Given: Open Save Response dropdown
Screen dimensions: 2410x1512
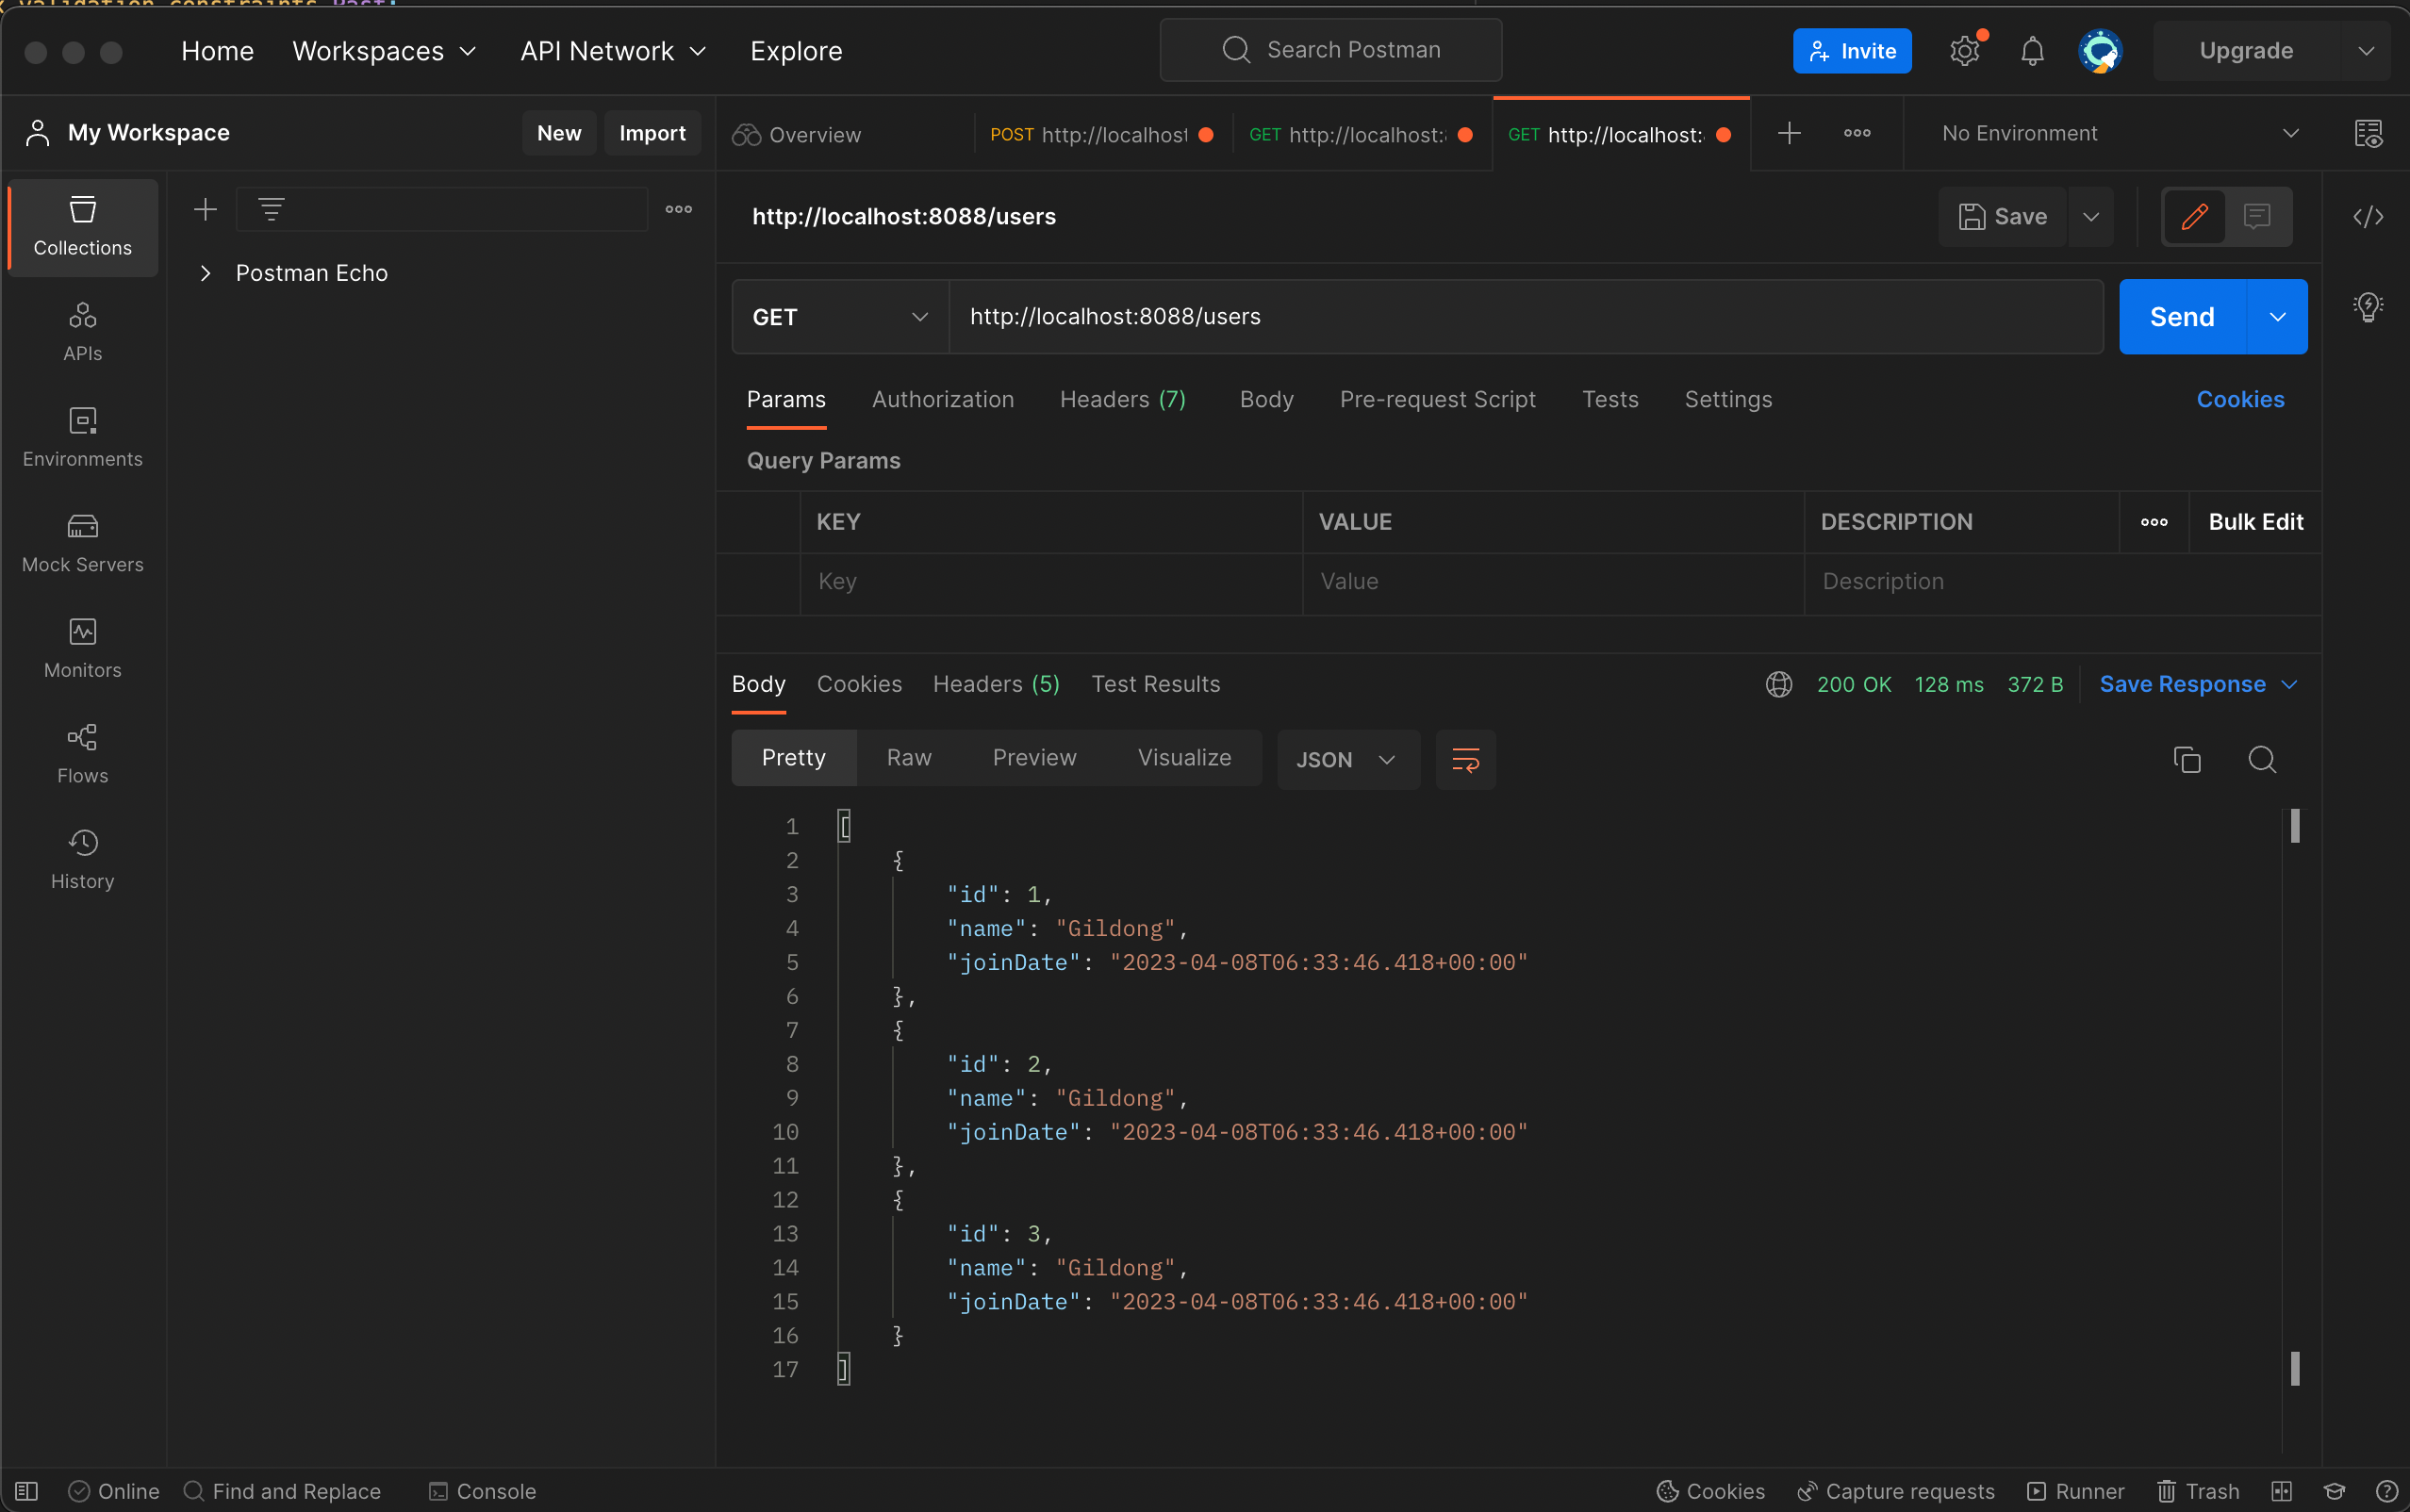Looking at the screenshot, I should coord(2198,684).
